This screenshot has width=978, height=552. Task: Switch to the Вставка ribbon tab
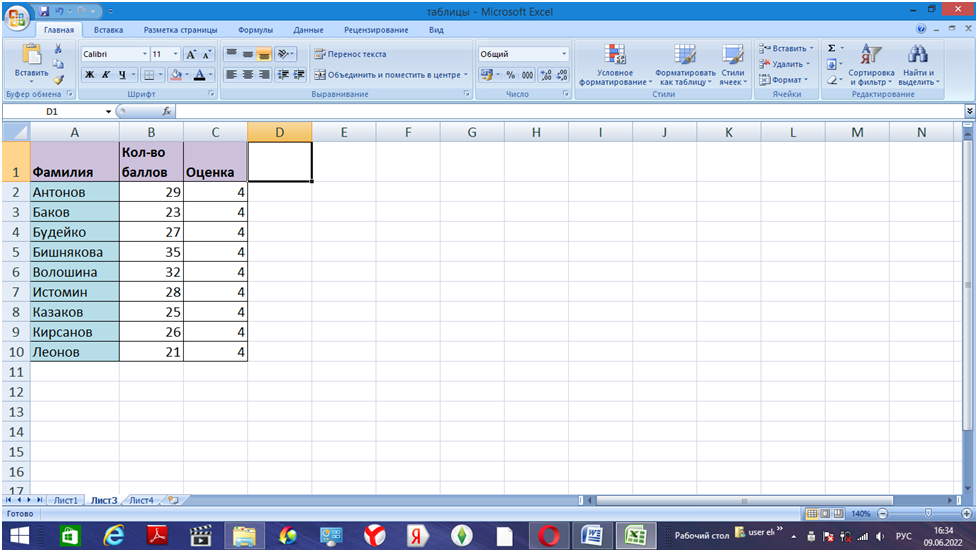[109, 30]
